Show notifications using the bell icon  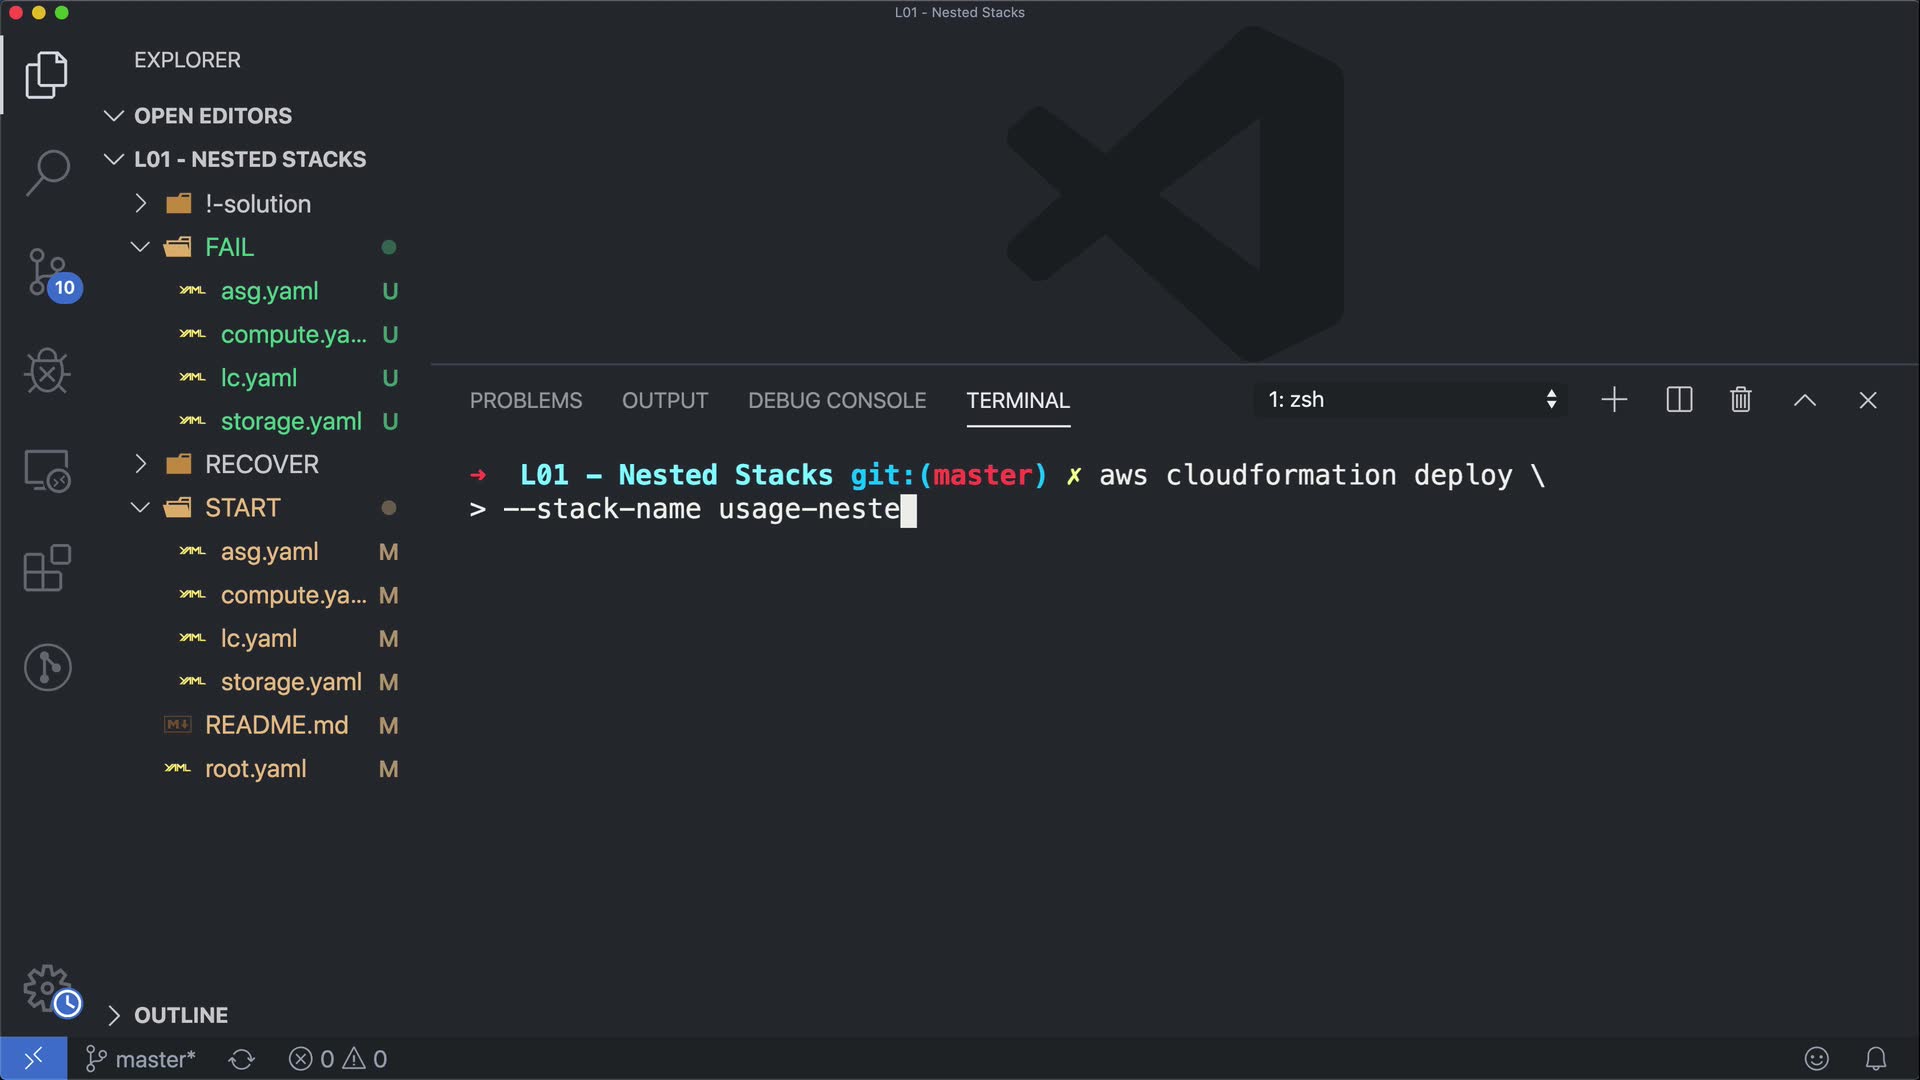(x=1876, y=1058)
